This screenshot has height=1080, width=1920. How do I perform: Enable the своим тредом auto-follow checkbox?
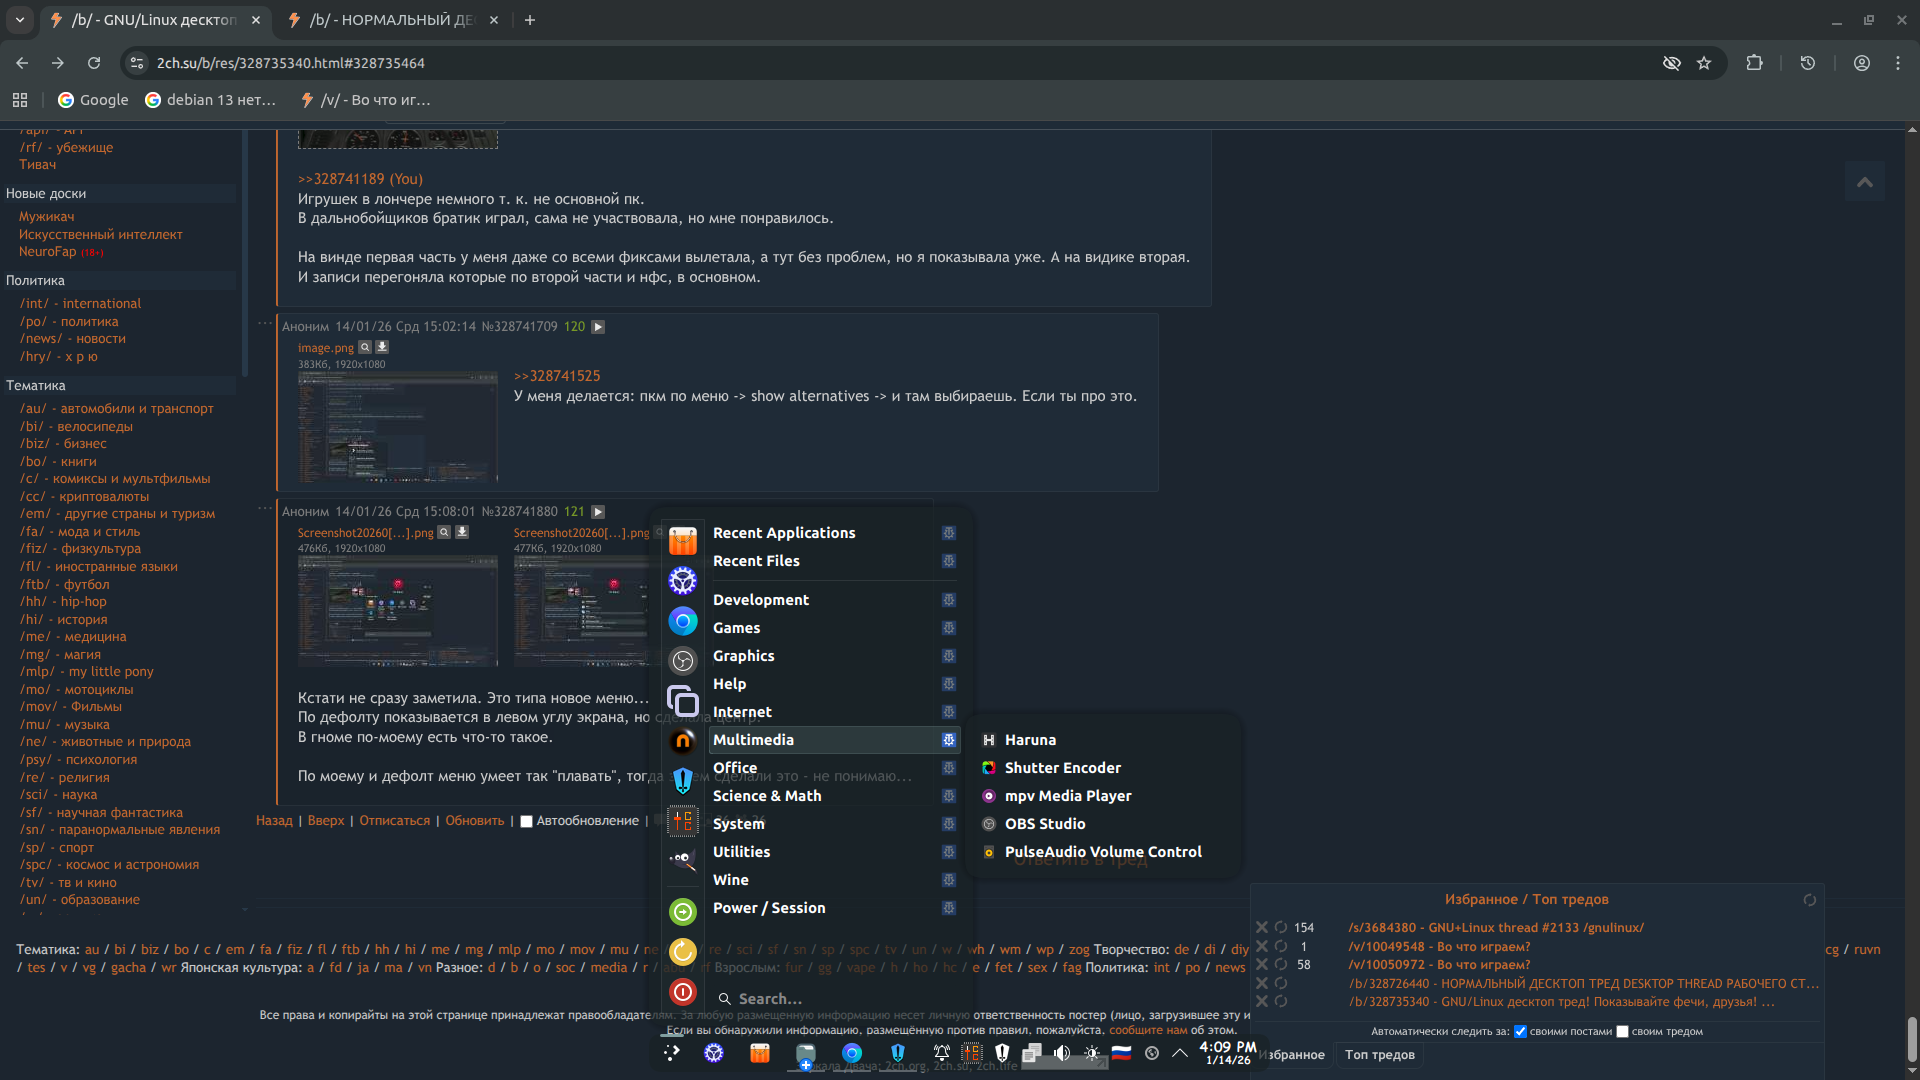(x=1622, y=1032)
